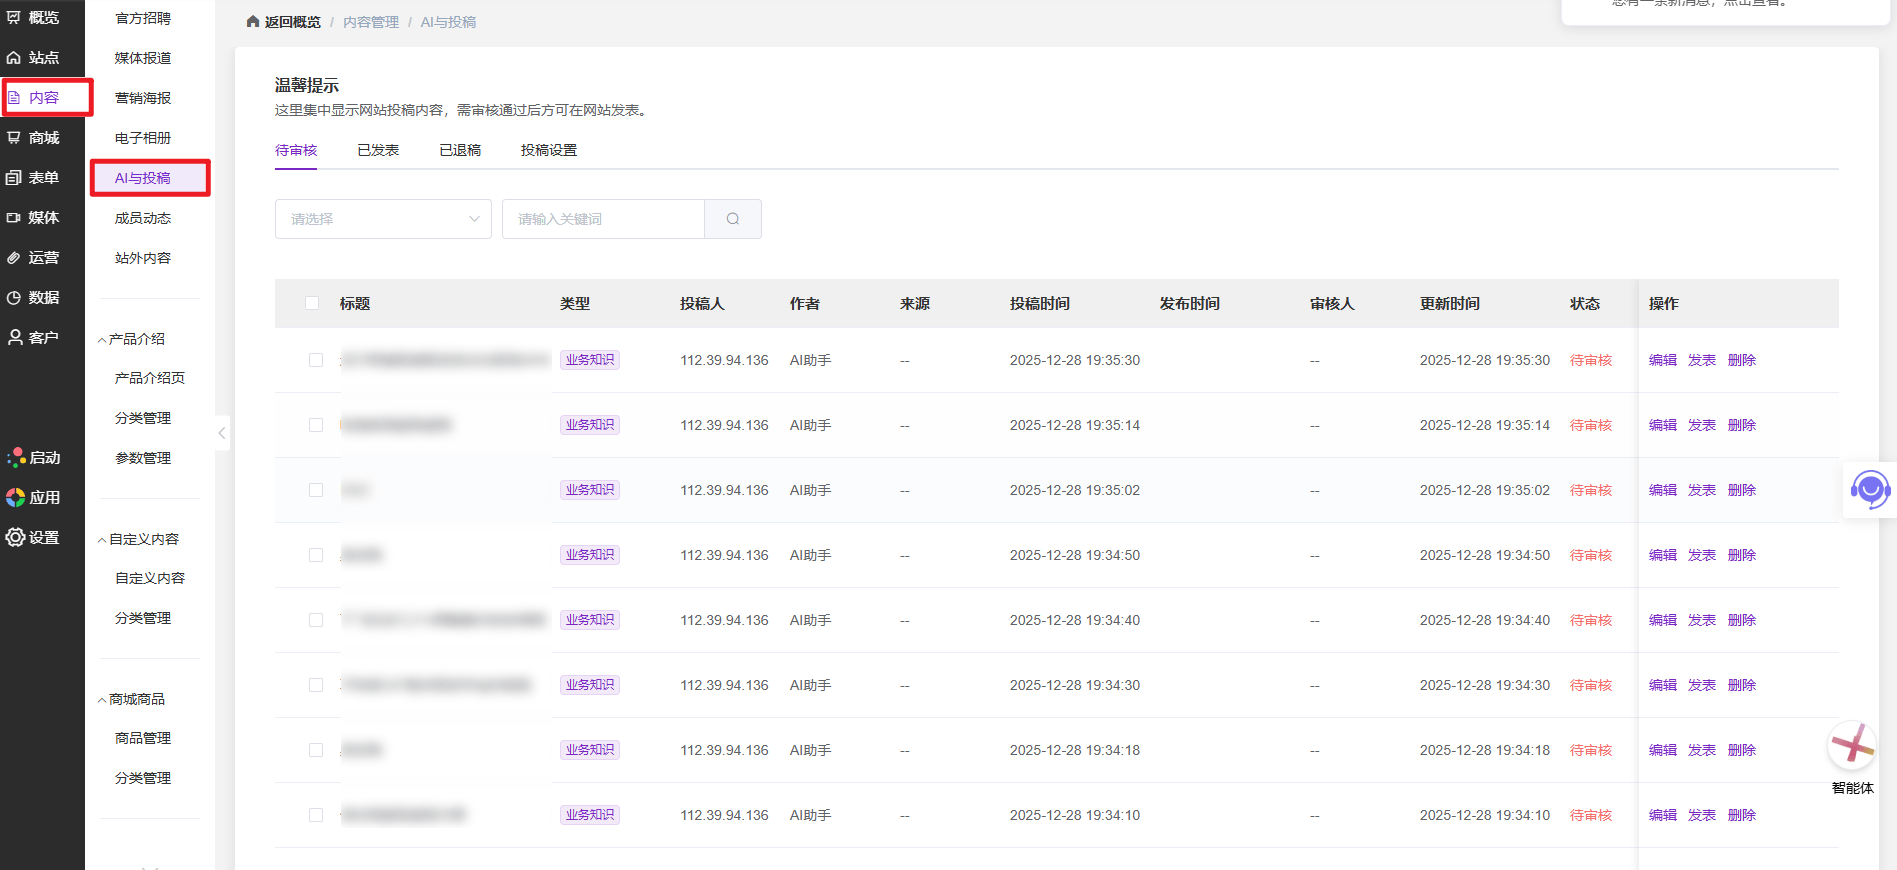Switch to the 已发表 tab
1897x870 pixels.
pos(378,150)
